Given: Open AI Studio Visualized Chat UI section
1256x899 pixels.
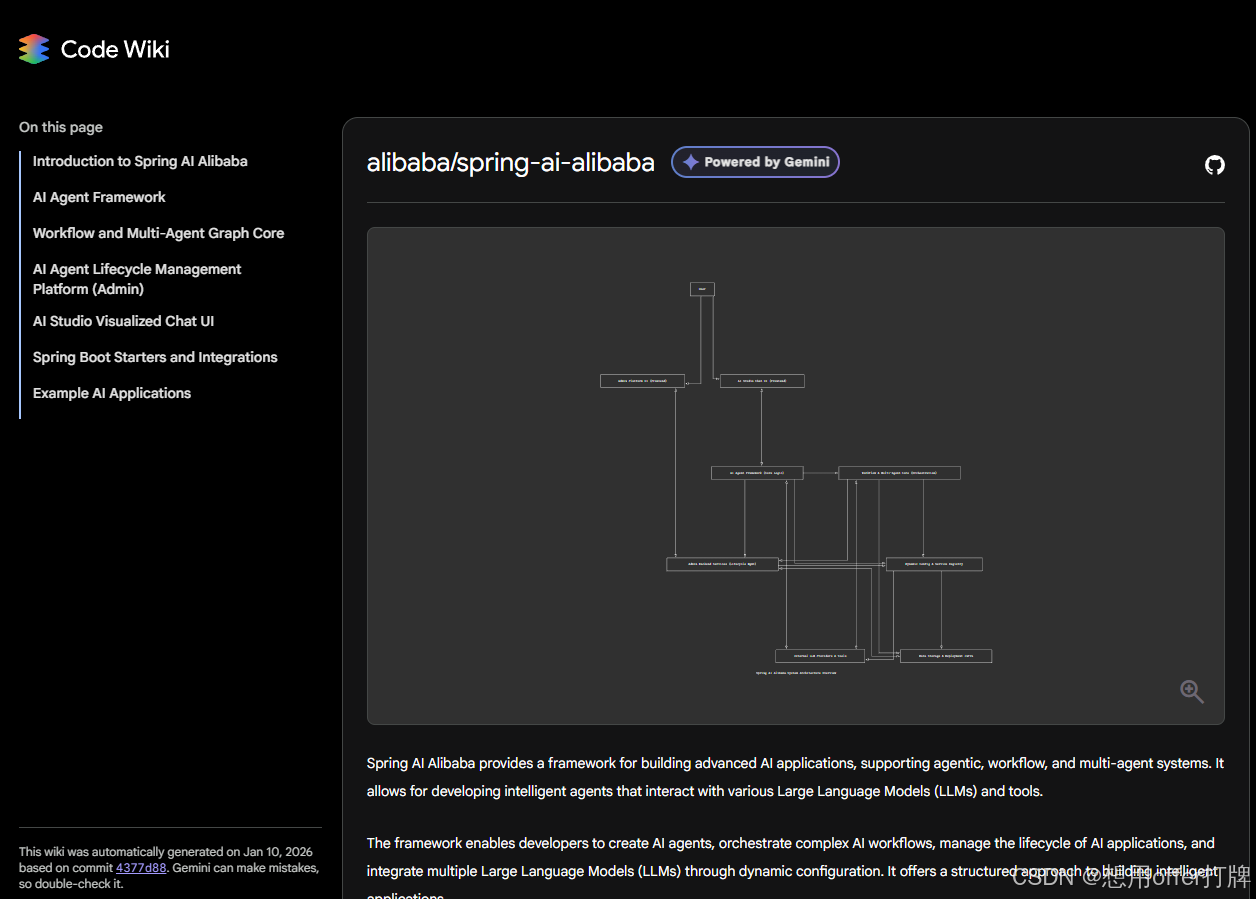Looking at the screenshot, I should [x=123, y=321].
